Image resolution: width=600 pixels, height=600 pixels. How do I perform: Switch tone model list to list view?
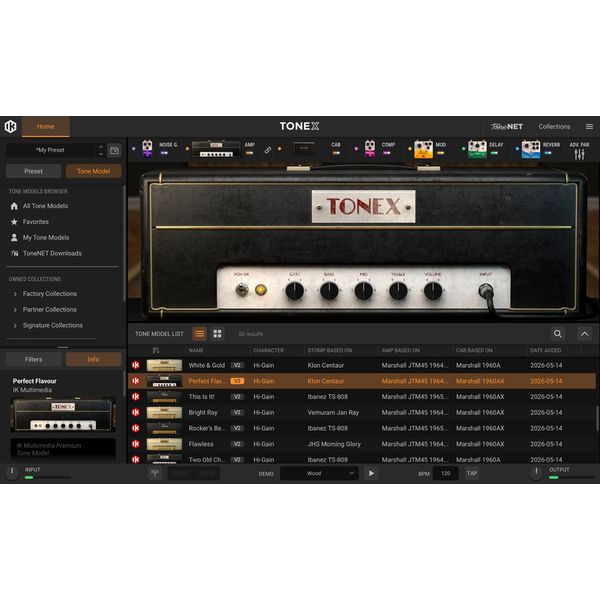coord(199,334)
